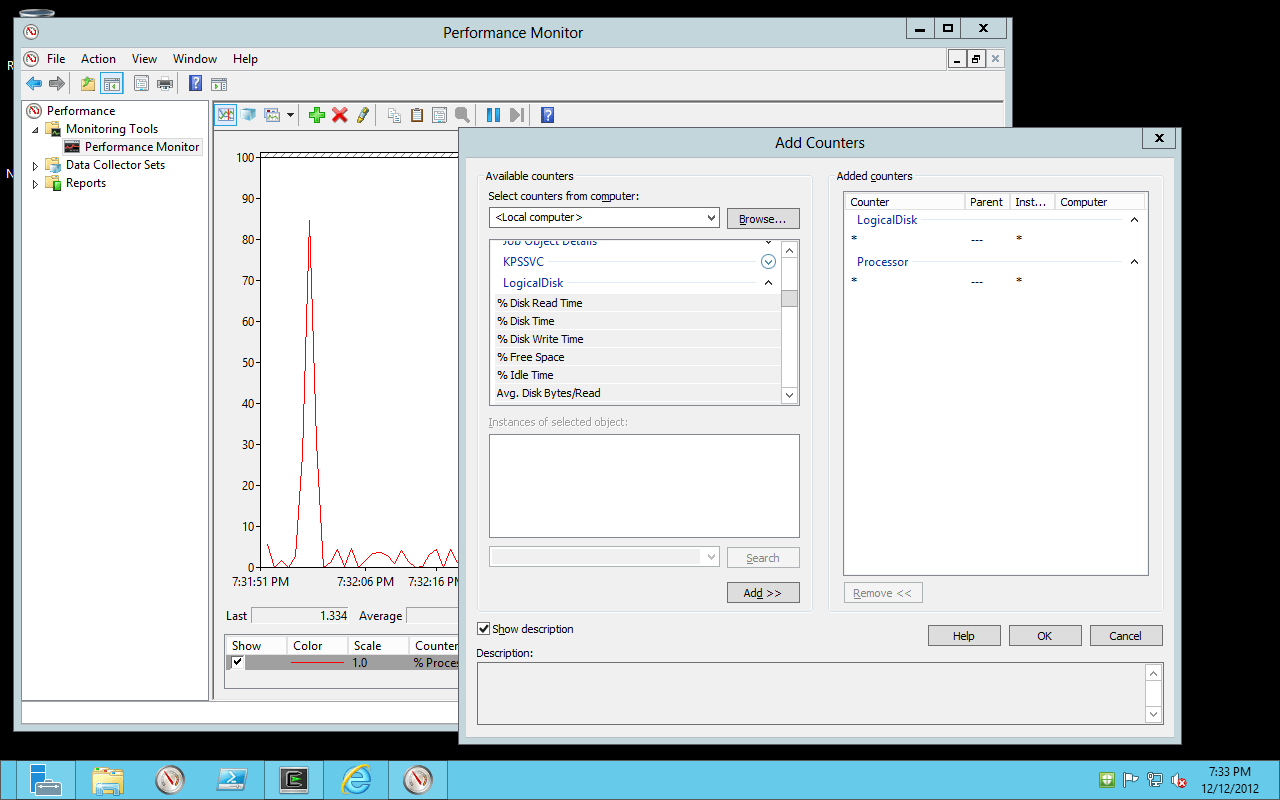Click the Add >> button
1280x800 pixels.
click(763, 593)
